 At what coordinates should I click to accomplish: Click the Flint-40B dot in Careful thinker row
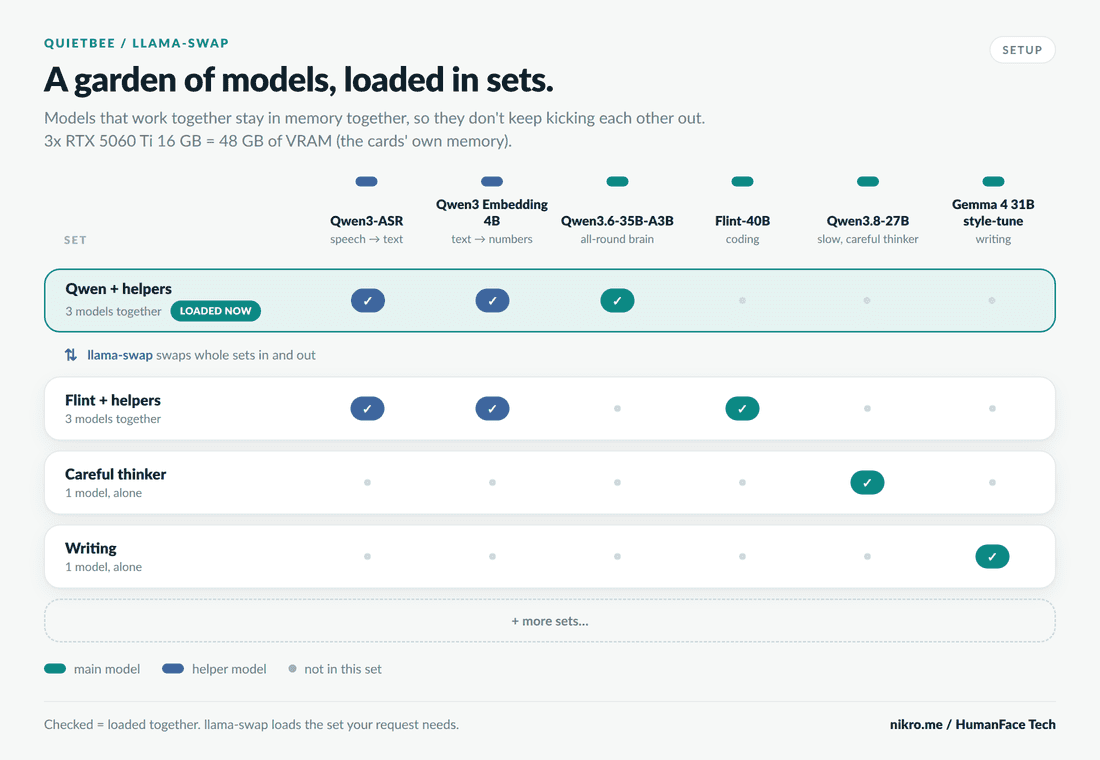coord(742,483)
